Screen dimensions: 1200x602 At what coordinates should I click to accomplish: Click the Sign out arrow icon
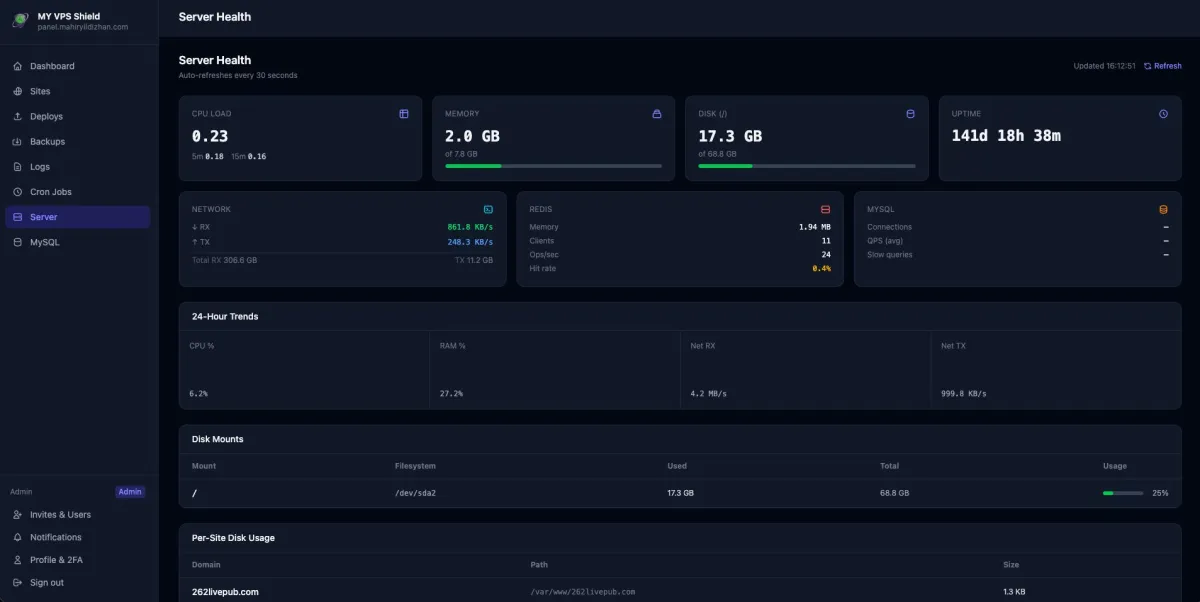click(x=18, y=583)
